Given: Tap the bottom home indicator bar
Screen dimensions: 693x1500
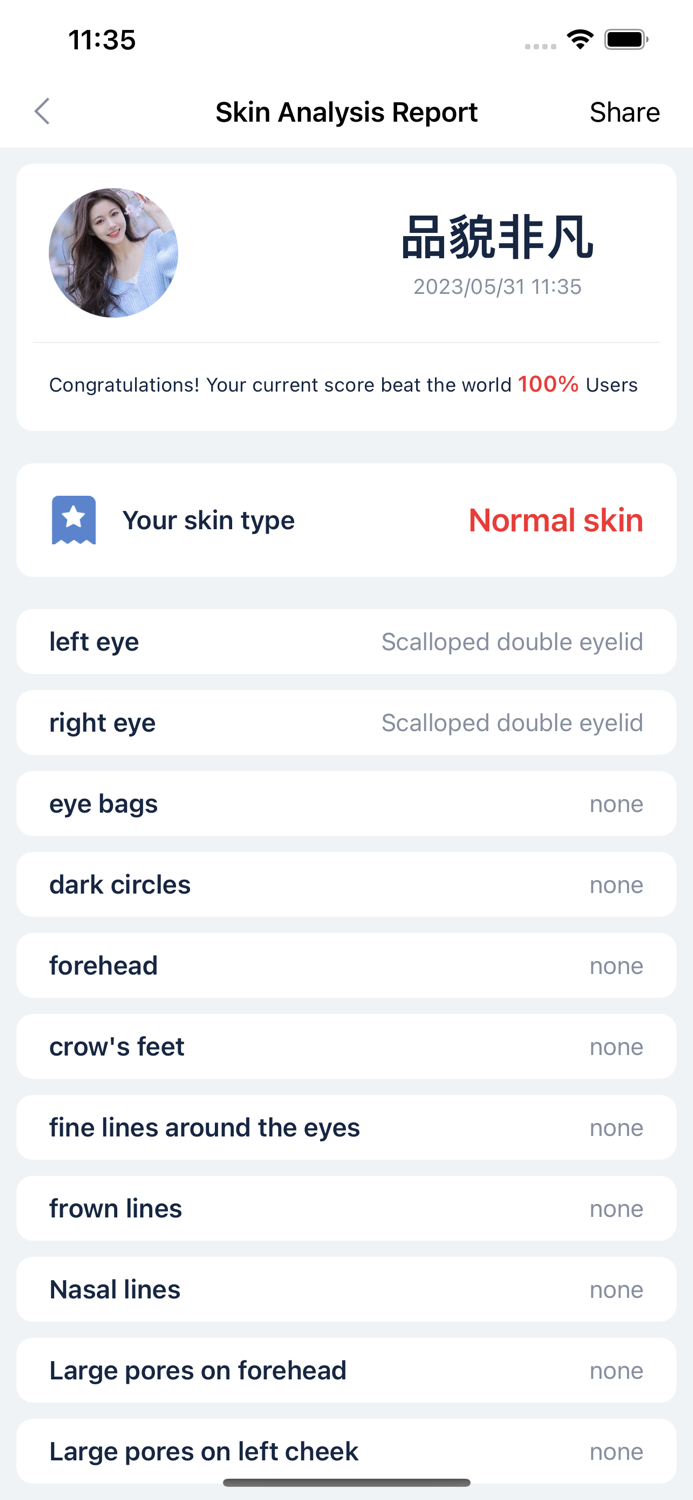Looking at the screenshot, I should 346,1483.
